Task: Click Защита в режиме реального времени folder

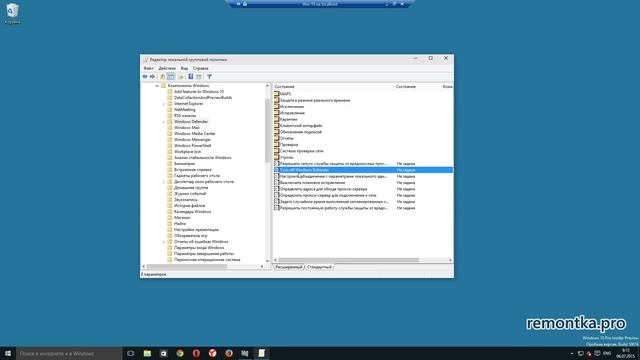Action: point(315,100)
